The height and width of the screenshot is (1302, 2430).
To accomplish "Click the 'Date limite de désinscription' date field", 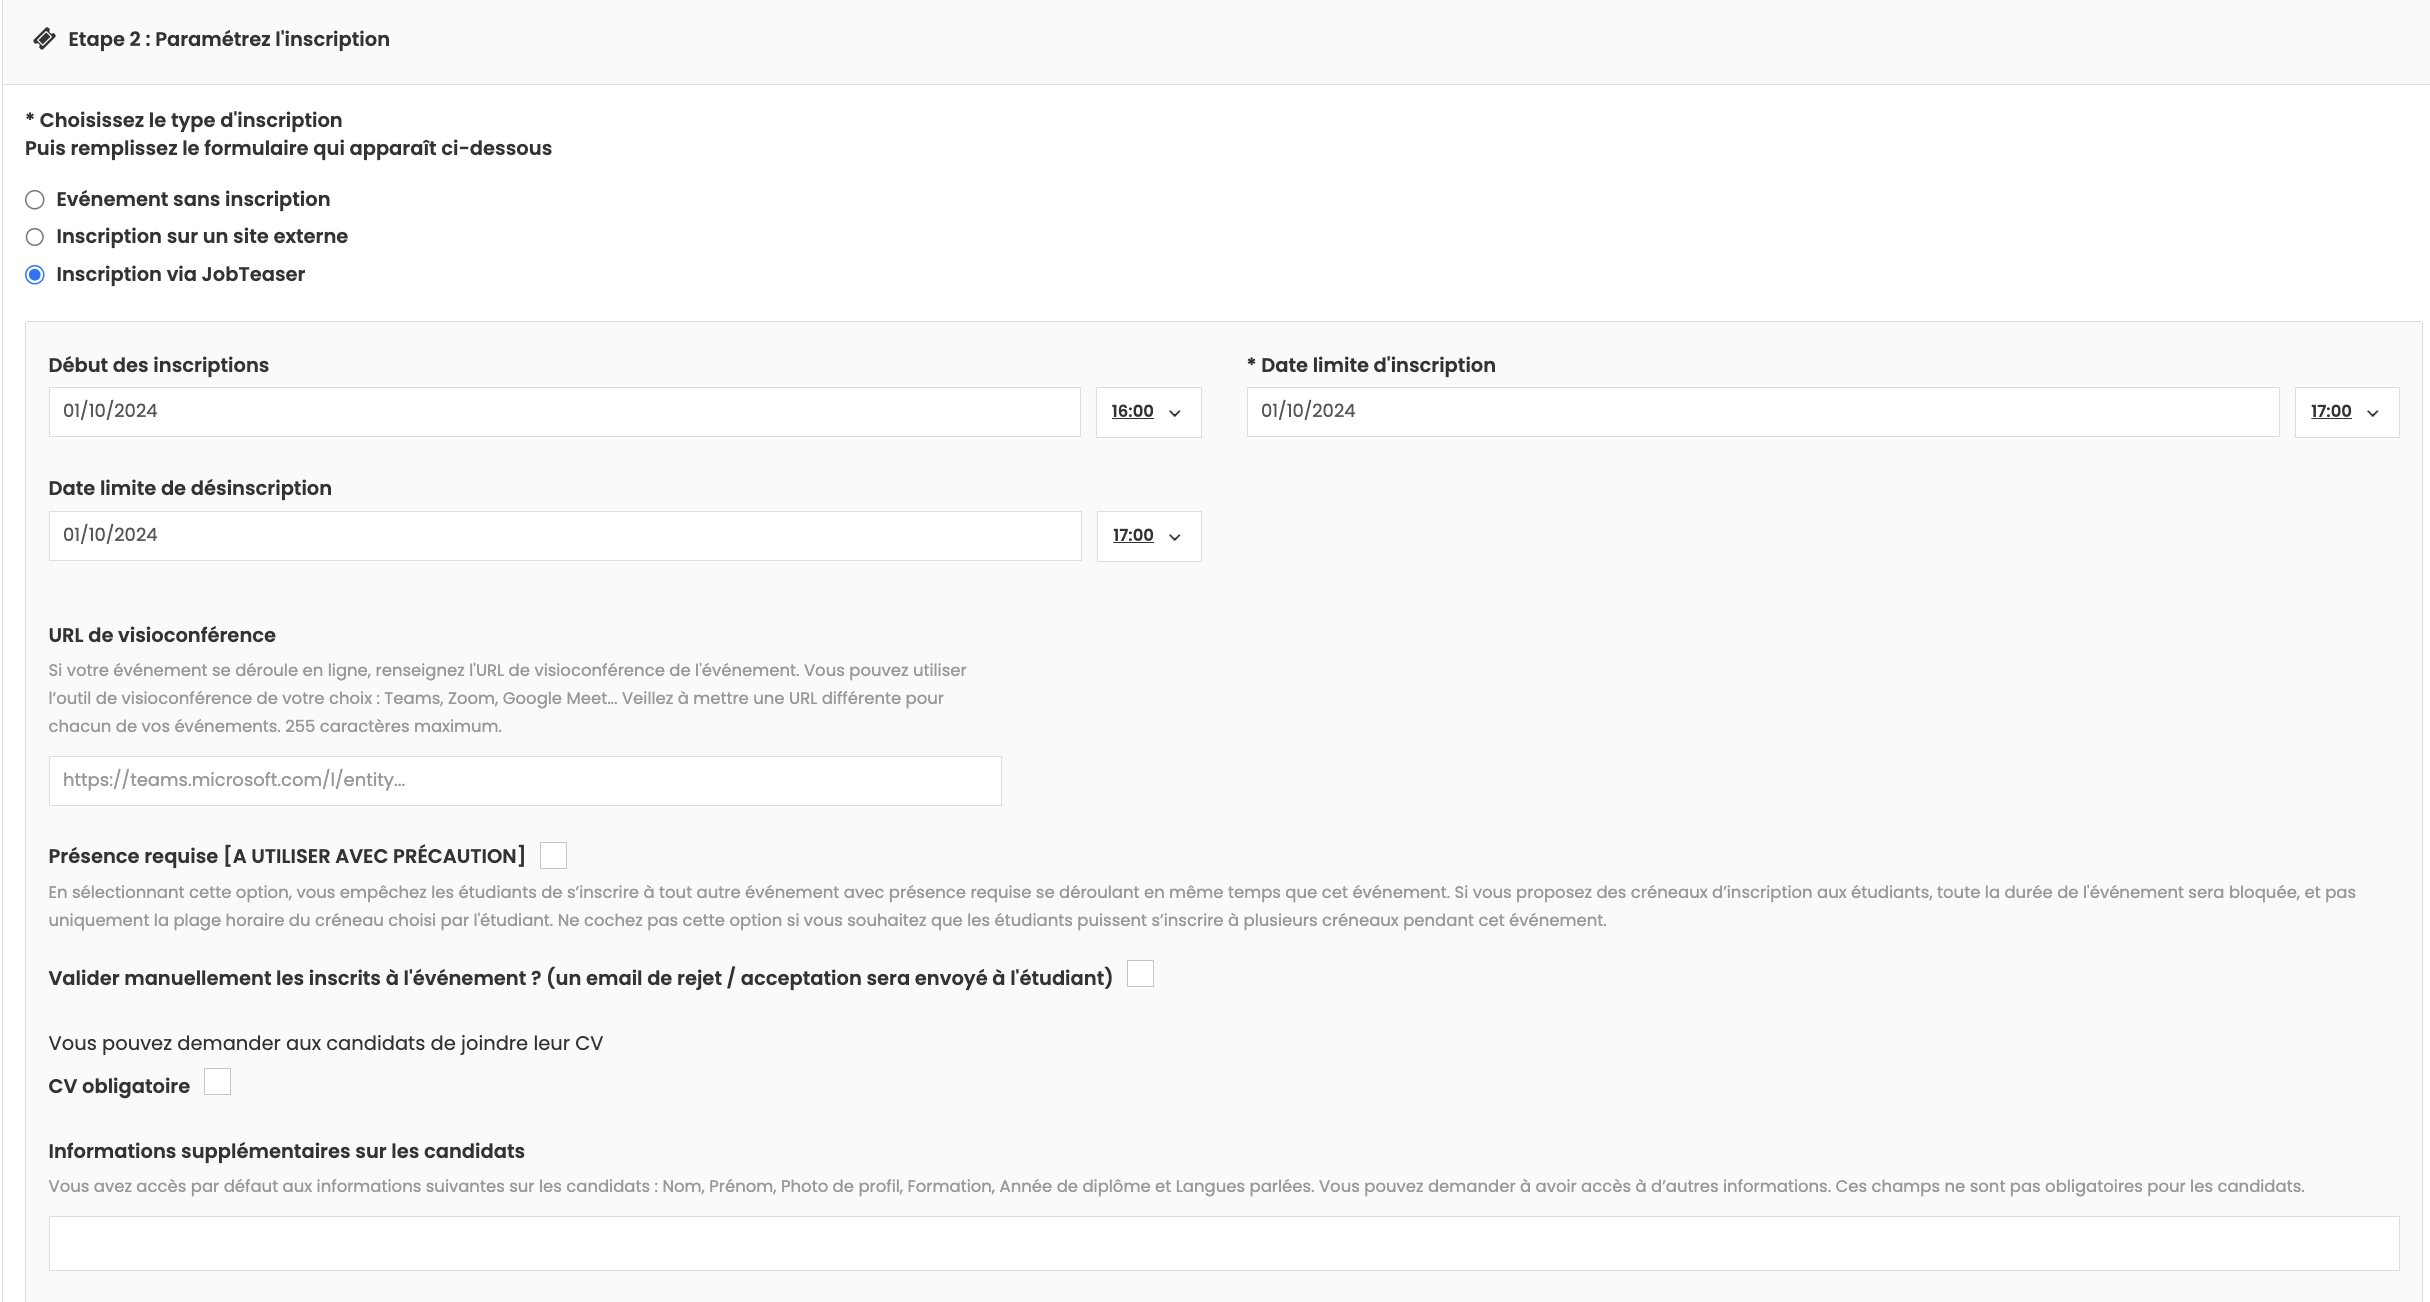I will tap(564, 536).
